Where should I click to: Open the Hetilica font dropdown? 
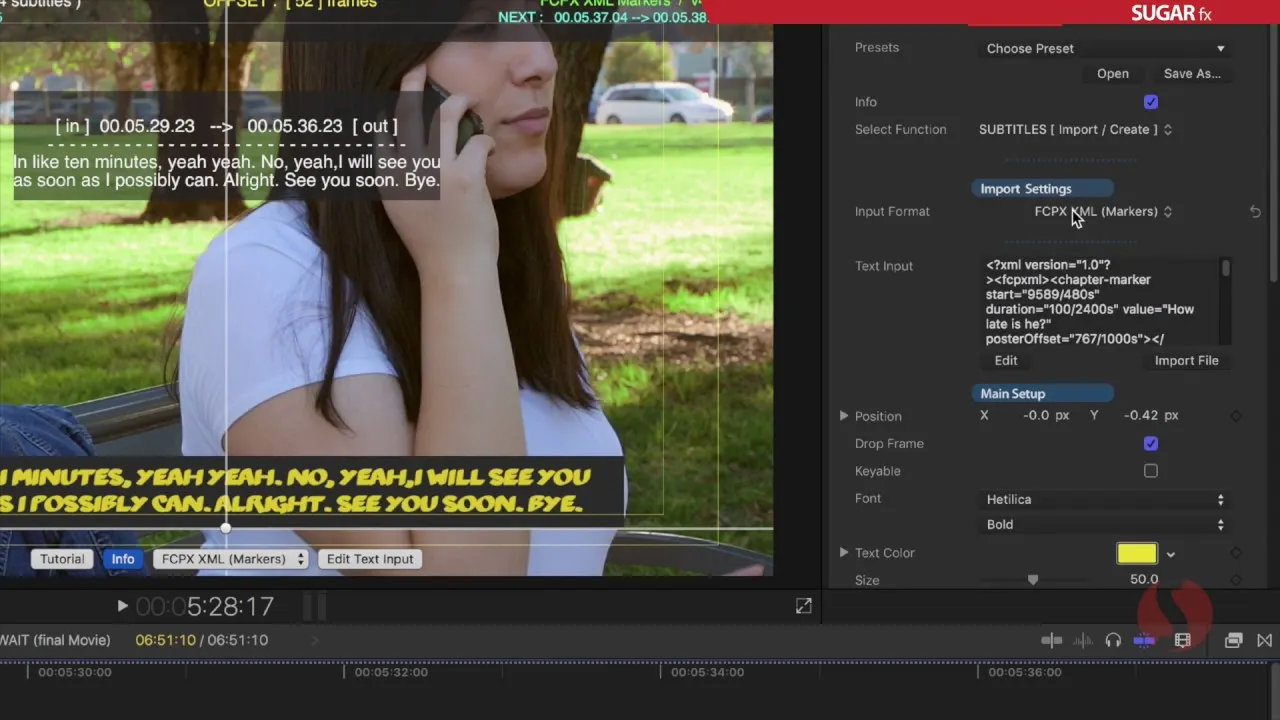tap(1104, 499)
